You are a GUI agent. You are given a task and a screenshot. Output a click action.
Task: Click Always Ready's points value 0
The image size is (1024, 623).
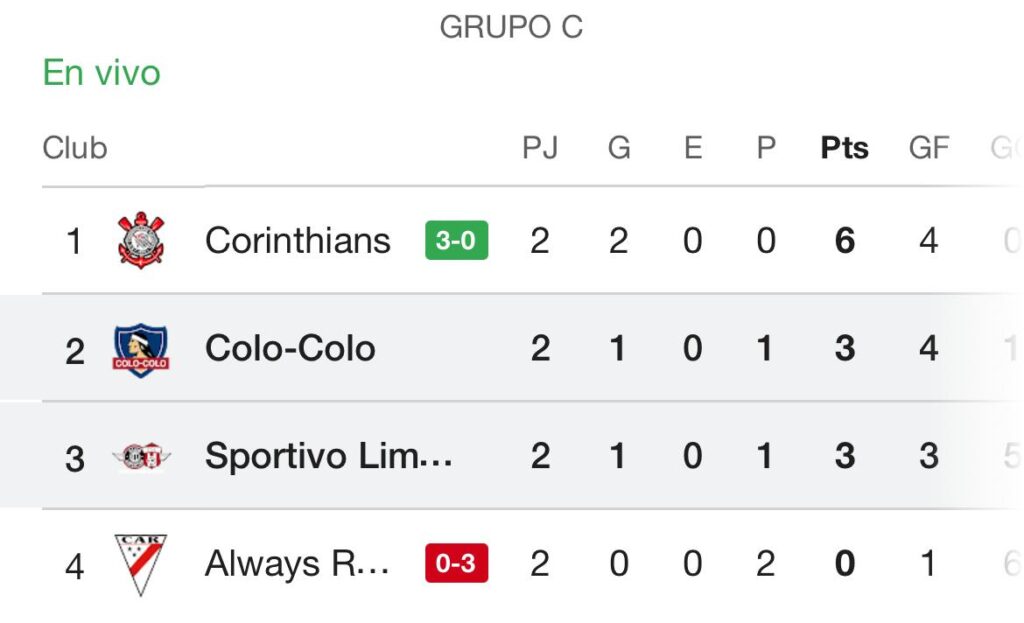coord(844,563)
